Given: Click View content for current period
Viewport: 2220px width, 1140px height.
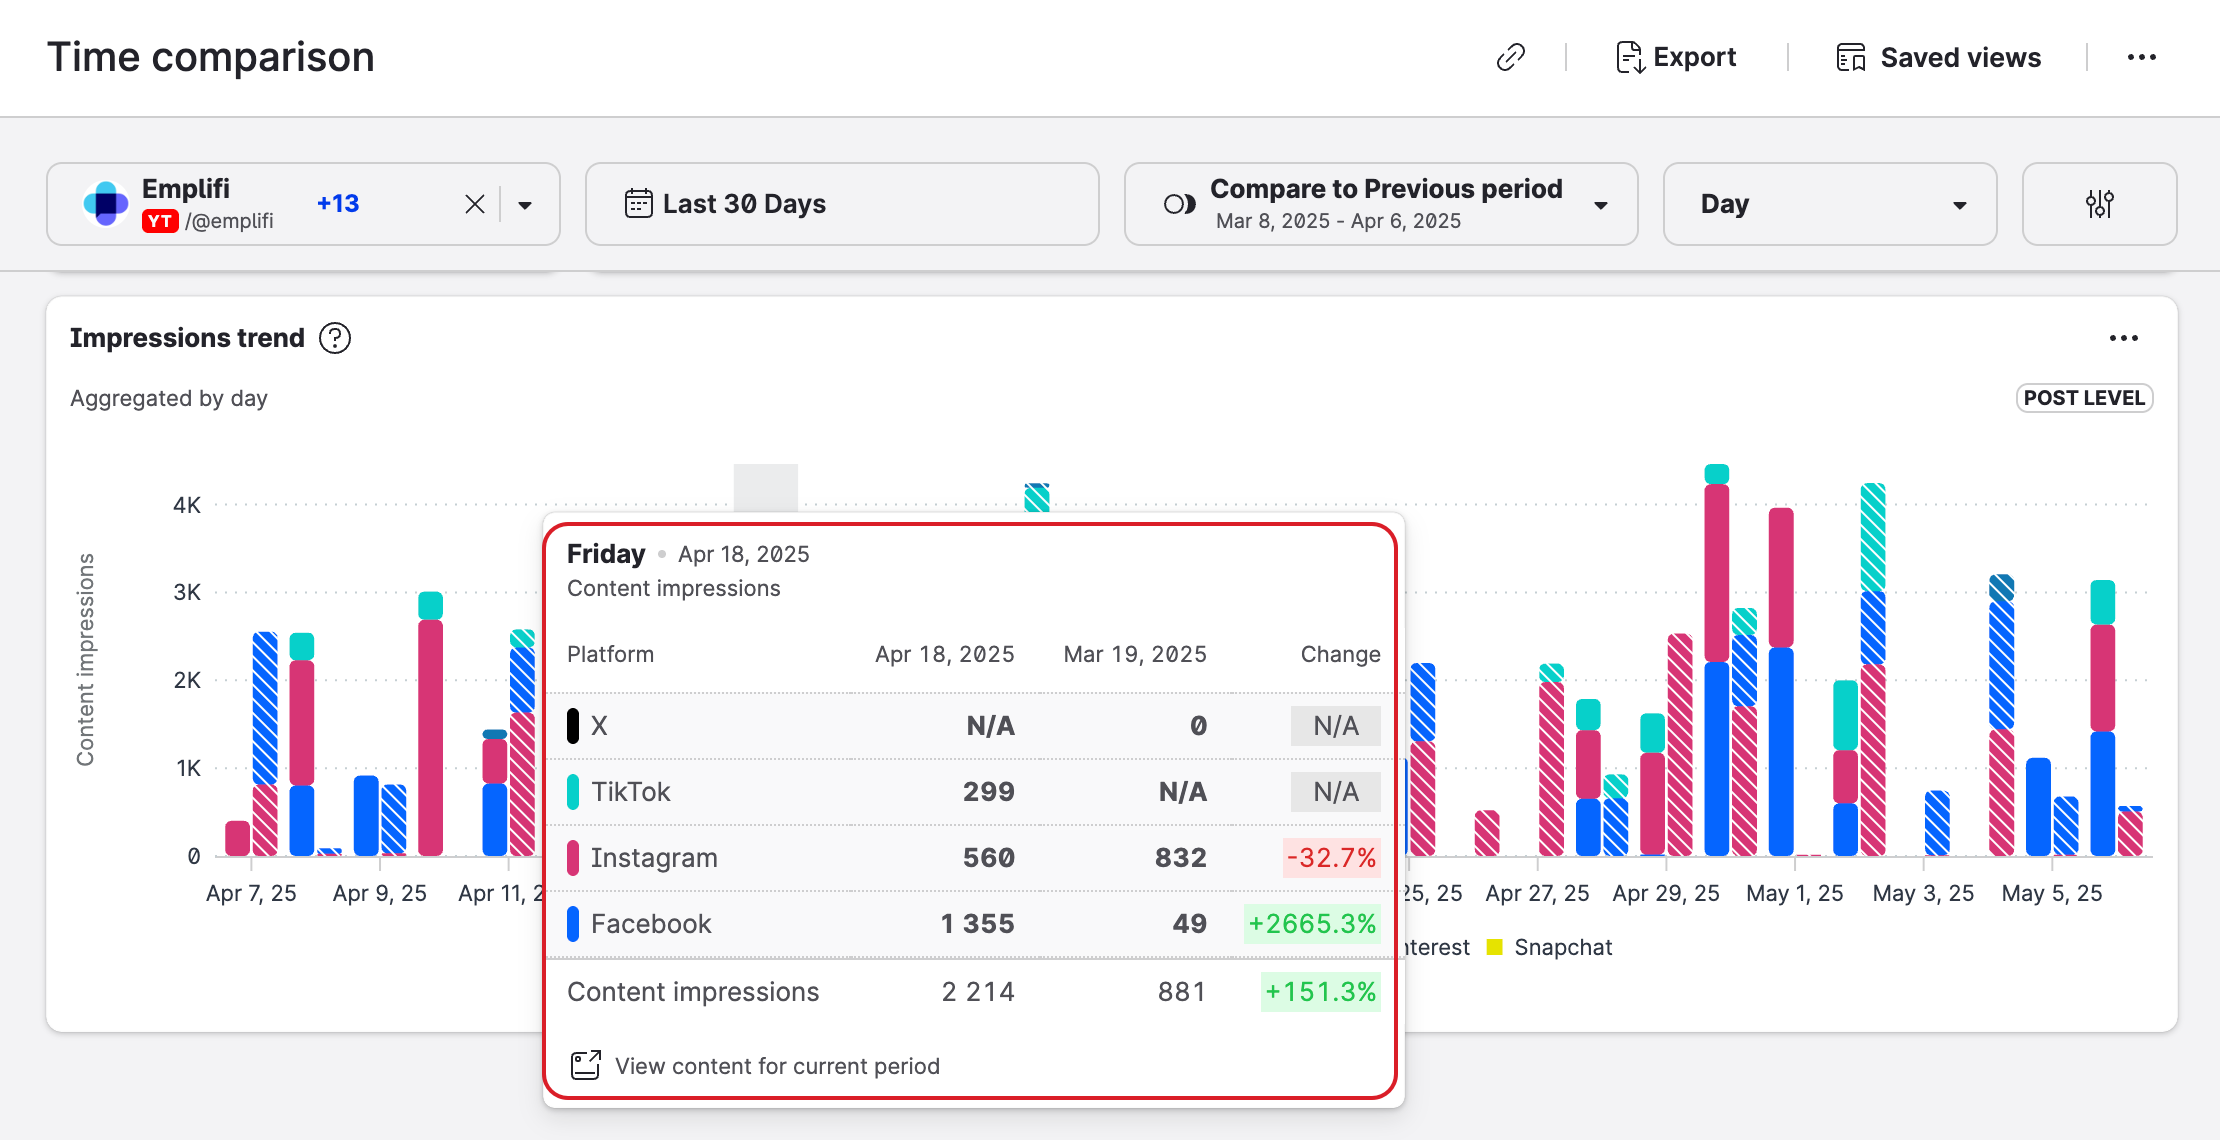Looking at the screenshot, I should pos(777,1066).
